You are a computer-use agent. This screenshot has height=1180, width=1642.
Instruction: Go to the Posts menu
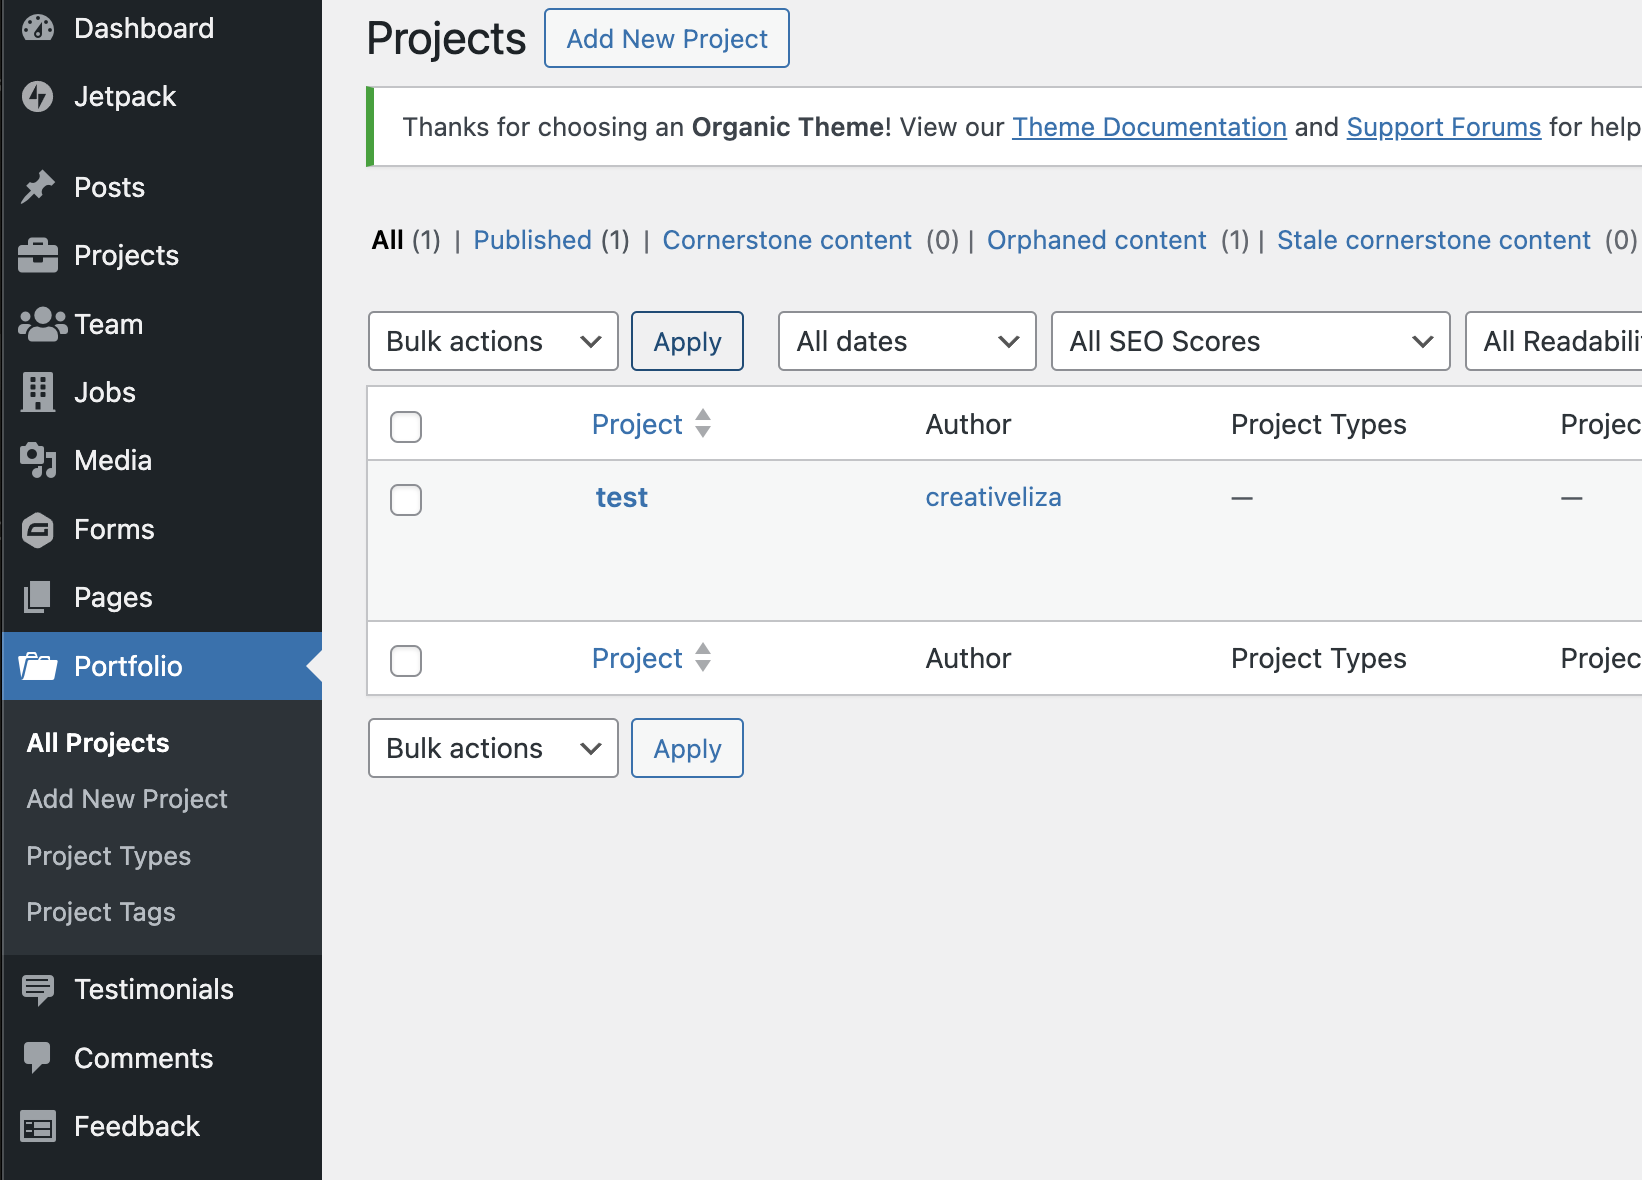(109, 187)
